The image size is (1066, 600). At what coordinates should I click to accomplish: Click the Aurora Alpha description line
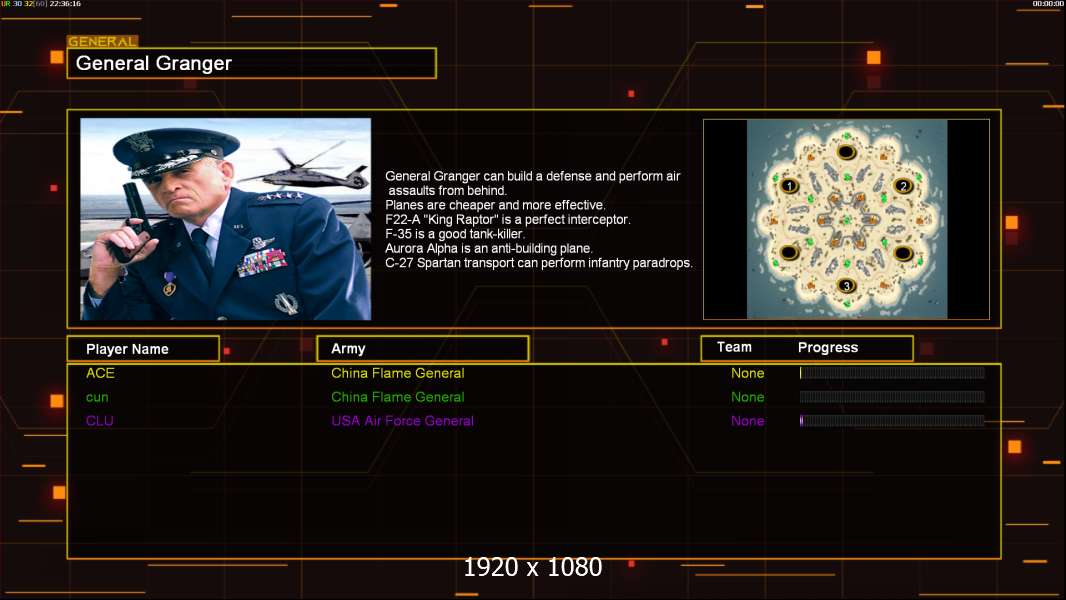click(489, 248)
